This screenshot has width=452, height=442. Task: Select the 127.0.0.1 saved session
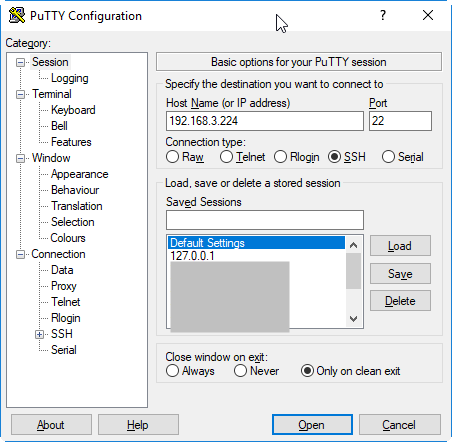point(256,256)
